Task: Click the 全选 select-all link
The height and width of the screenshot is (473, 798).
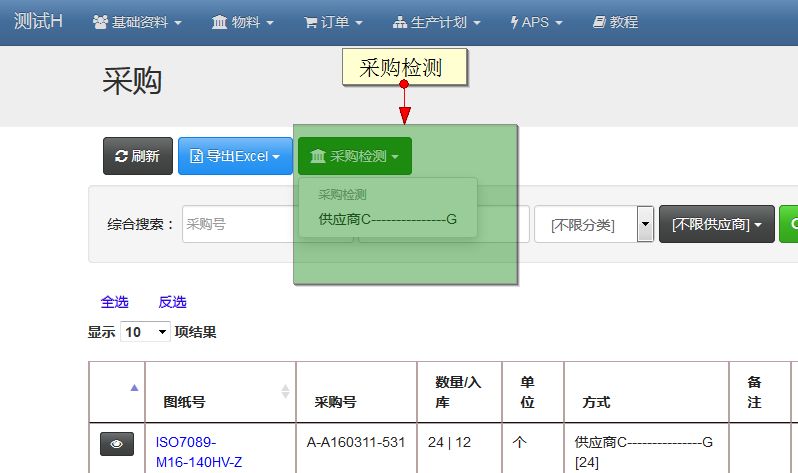Action: [x=114, y=302]
